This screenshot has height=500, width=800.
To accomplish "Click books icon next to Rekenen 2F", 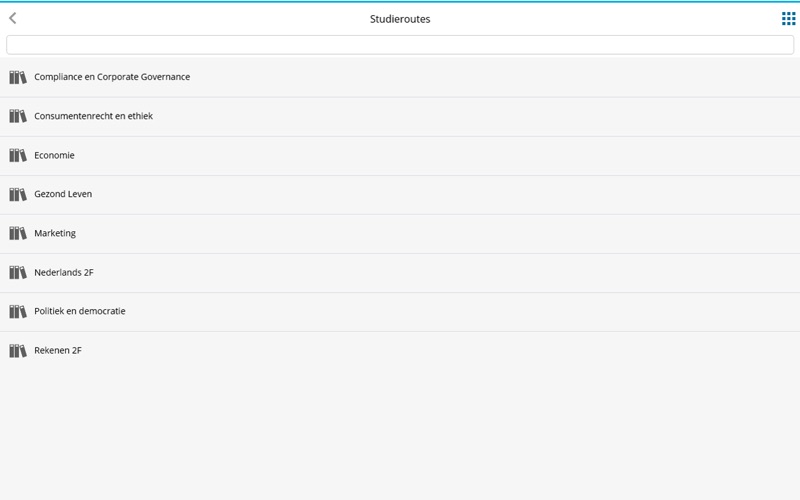I will (18, 351).
